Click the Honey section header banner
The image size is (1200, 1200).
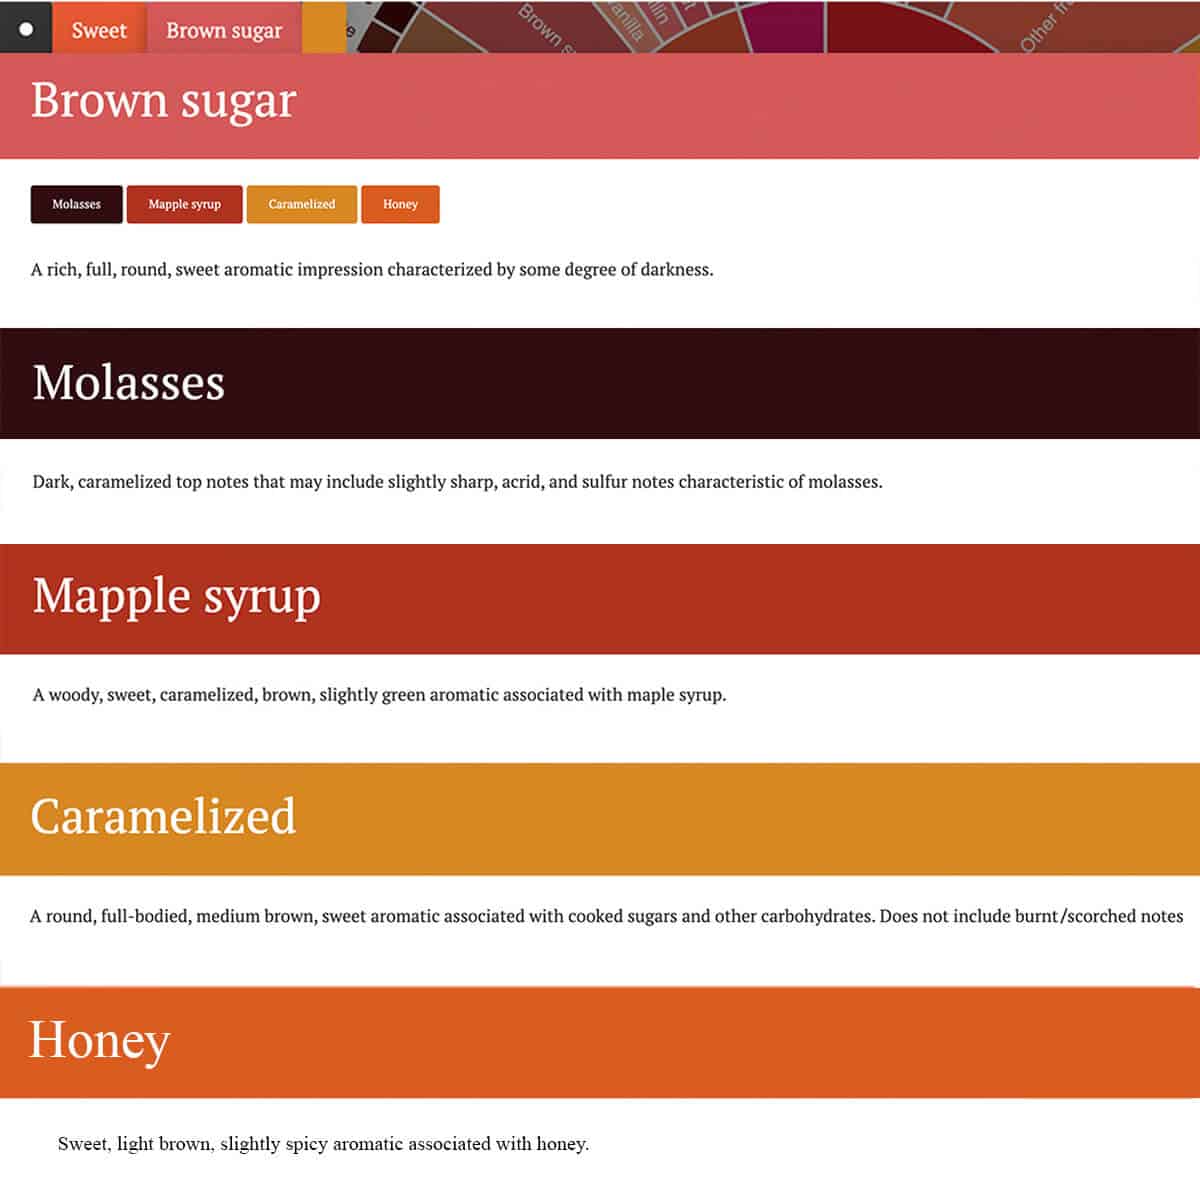600,1042
